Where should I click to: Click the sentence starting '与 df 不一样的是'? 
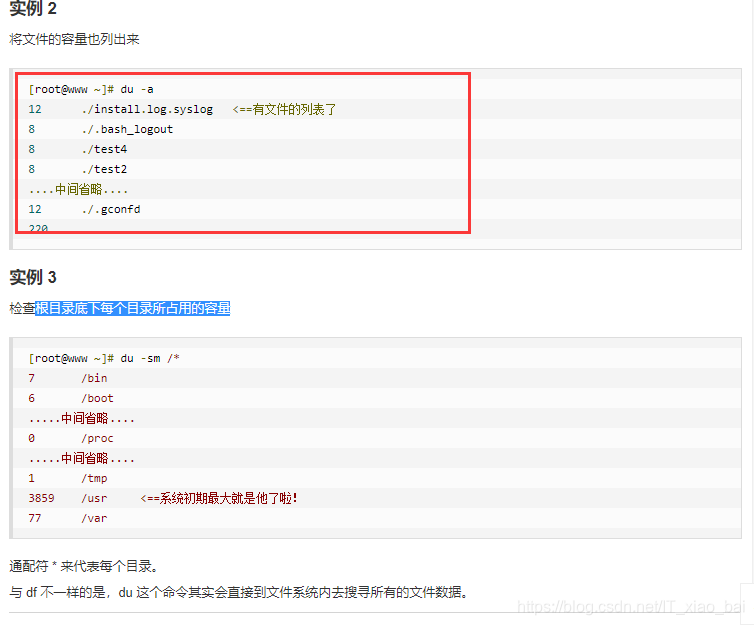[x=239, y=592]
